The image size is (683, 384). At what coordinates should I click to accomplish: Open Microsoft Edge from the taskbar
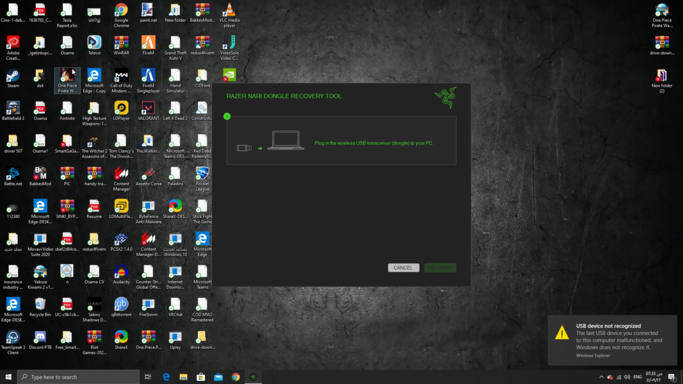[166, 377]
